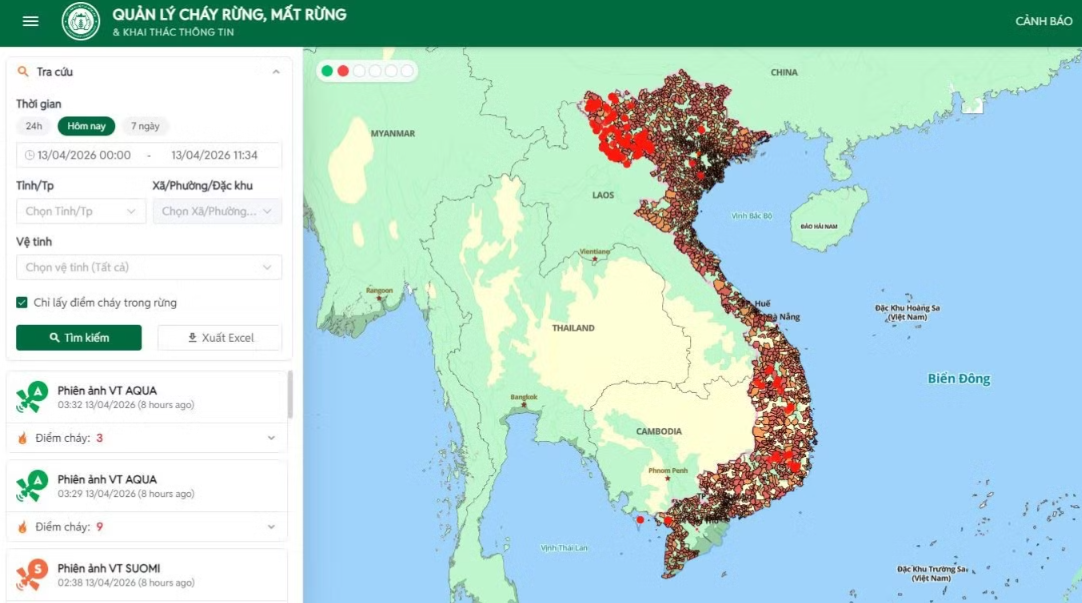Click the AQUA satellite icon at 03:29
Image resolution: width=1082 pixels, height=603 pixels.
(x=32, y=486)
